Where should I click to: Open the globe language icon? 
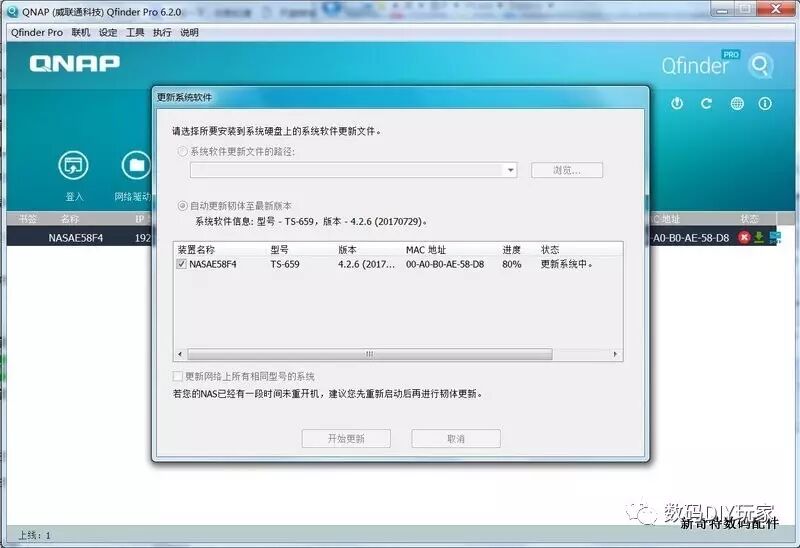click(x=737, y=104)
